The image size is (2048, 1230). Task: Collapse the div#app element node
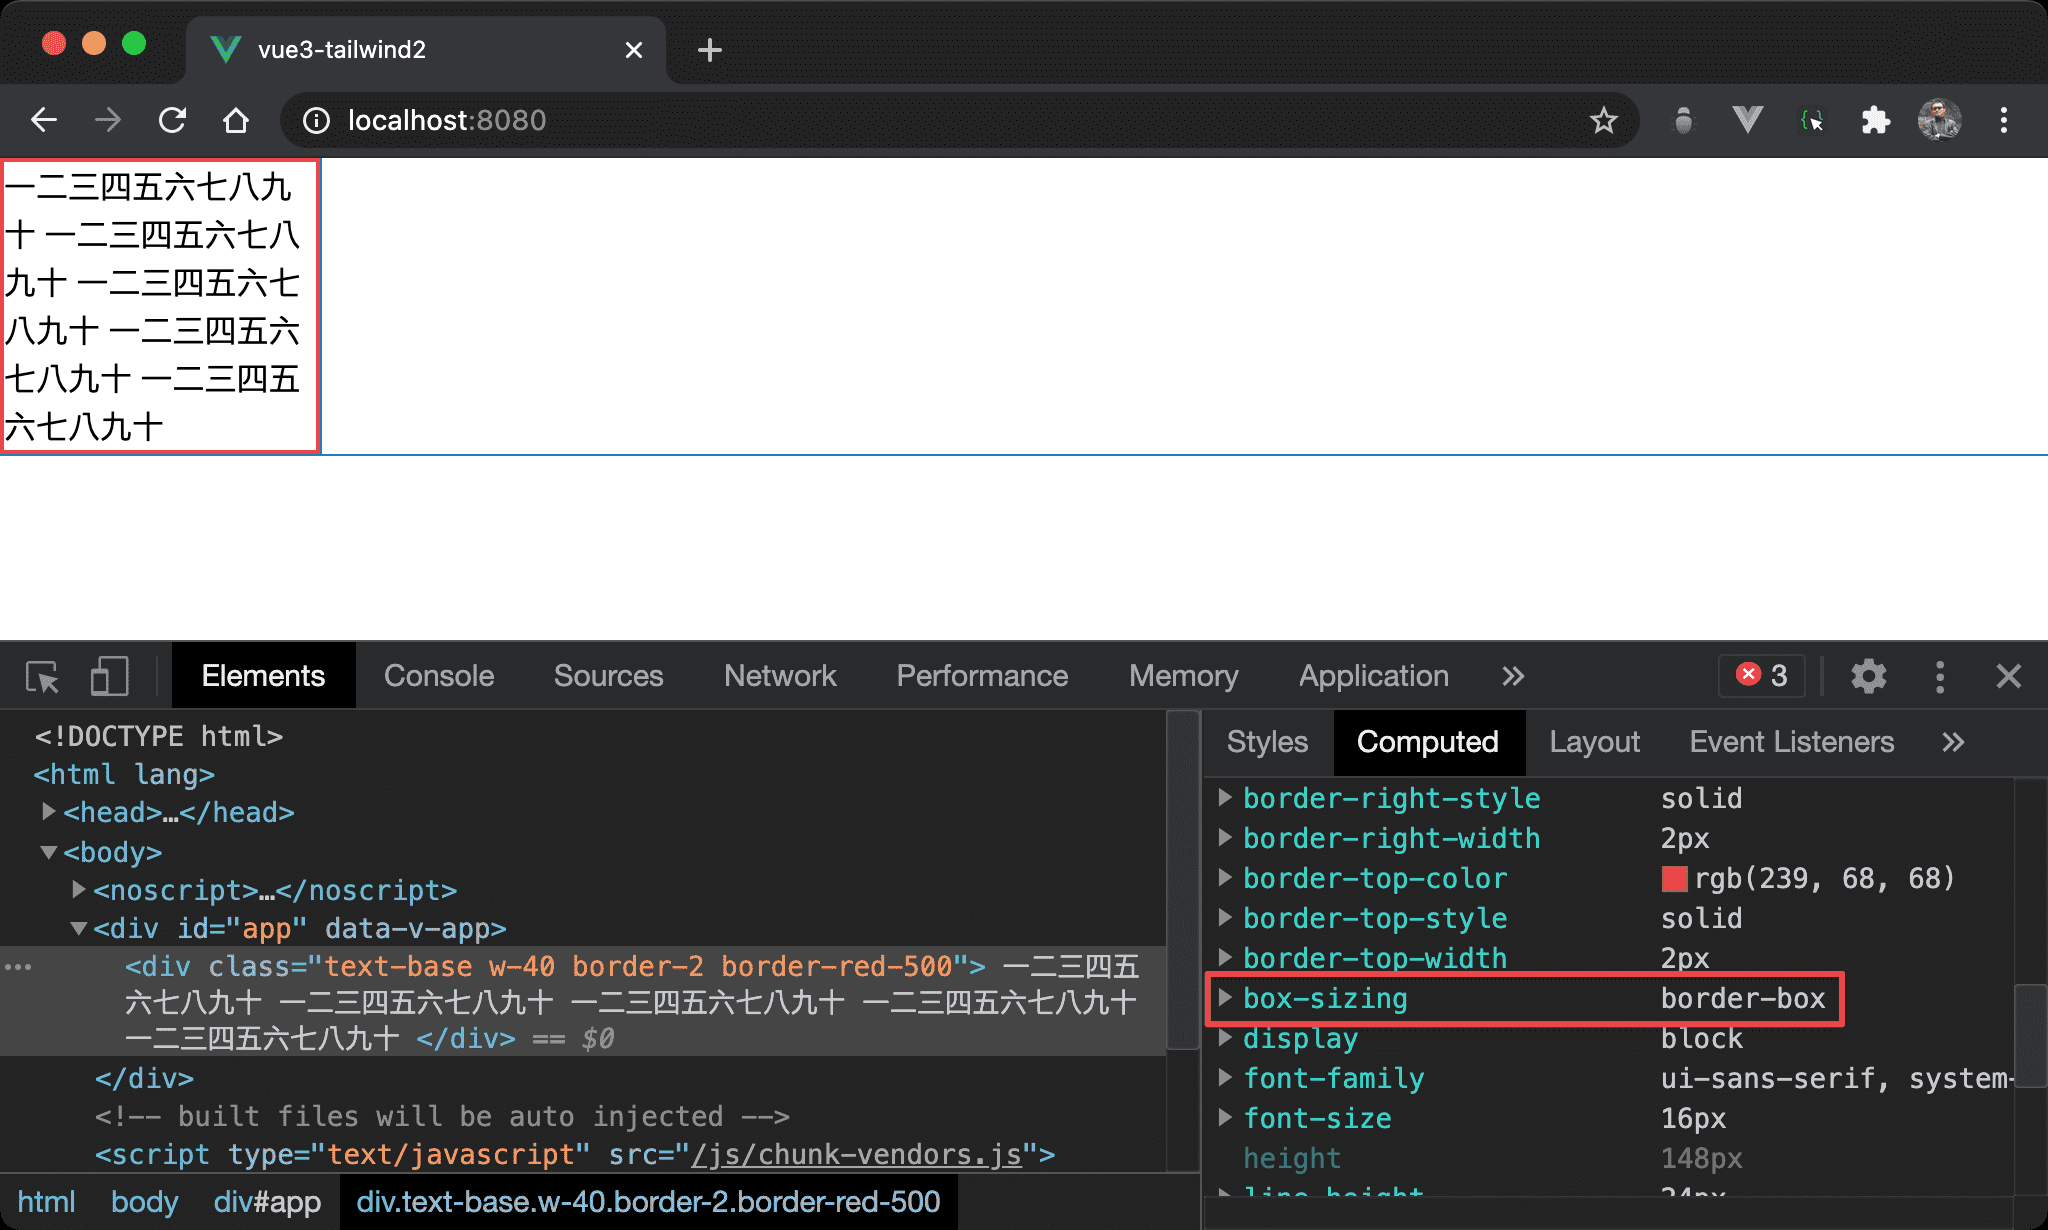pyautogui.click(x=79, y=928)
